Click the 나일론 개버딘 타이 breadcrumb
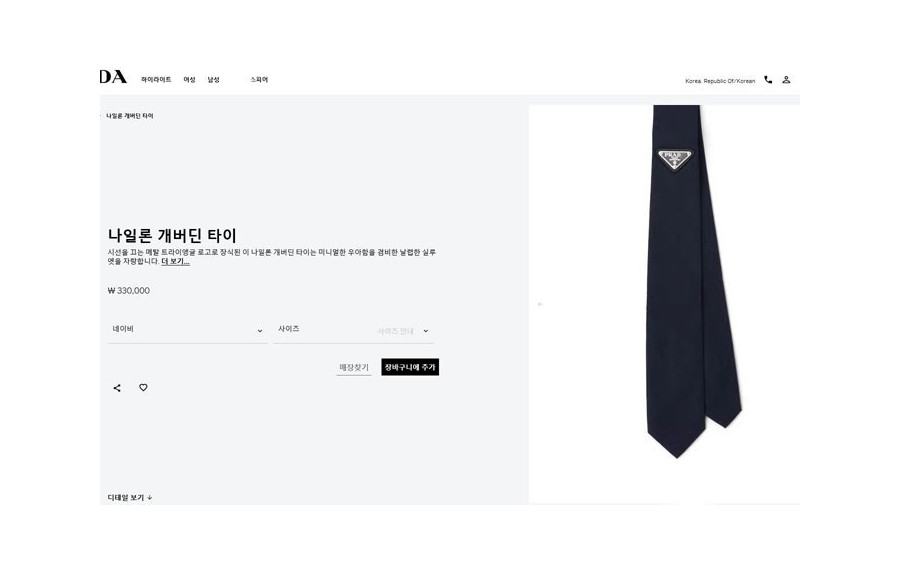 coord(130,116)
